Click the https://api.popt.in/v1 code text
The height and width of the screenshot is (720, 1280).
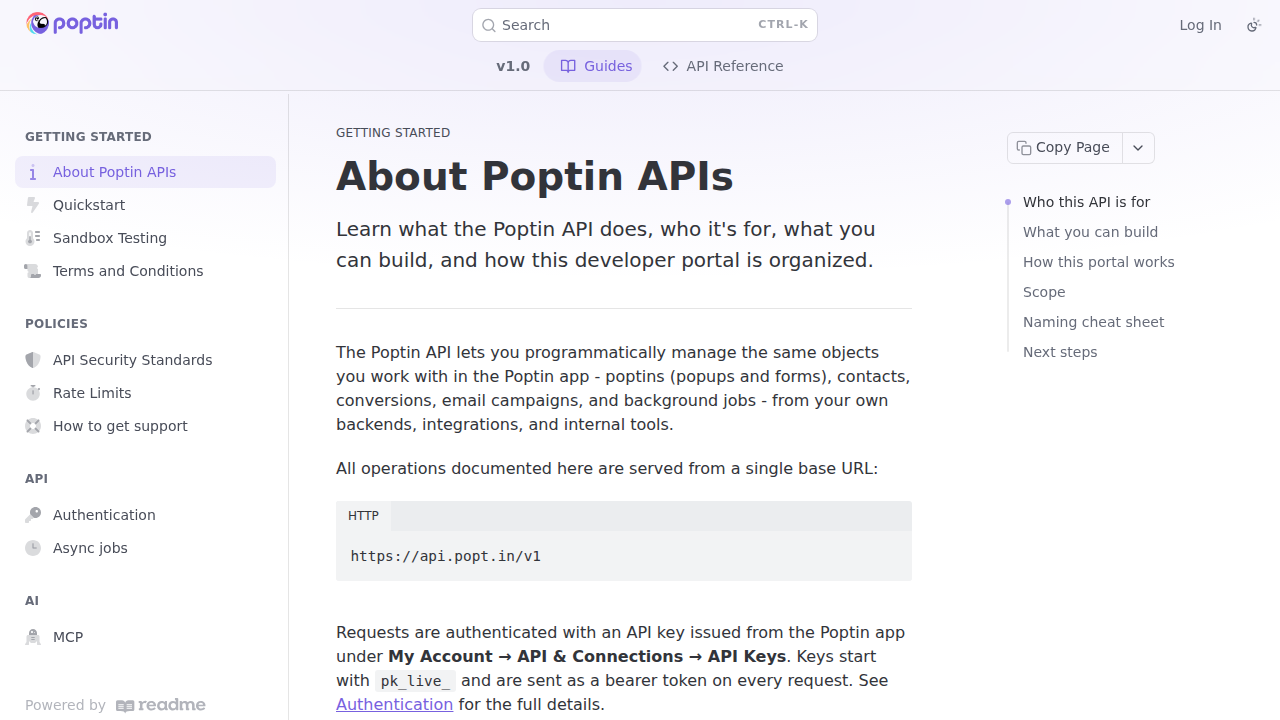445,556
